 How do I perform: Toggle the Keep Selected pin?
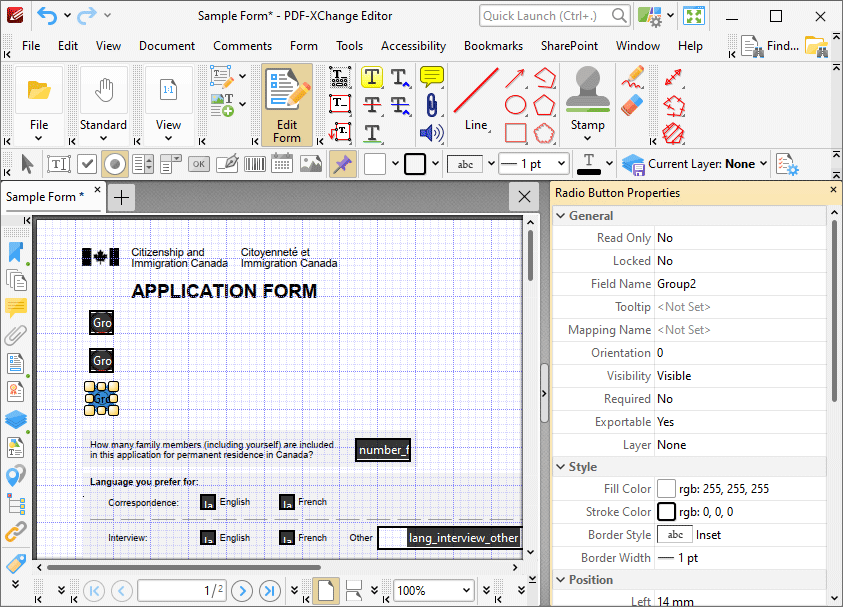(342, 164)
